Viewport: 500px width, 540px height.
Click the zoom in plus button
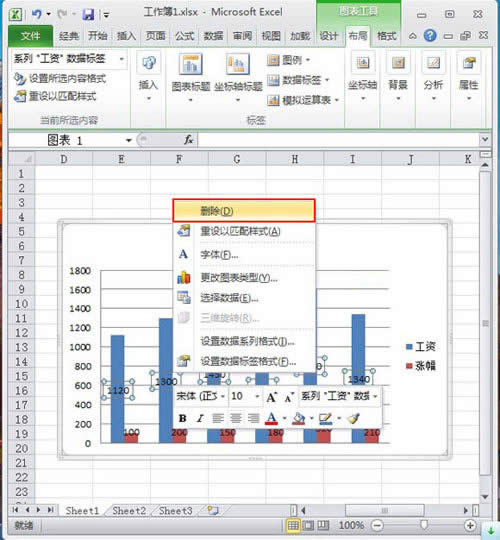470,526
